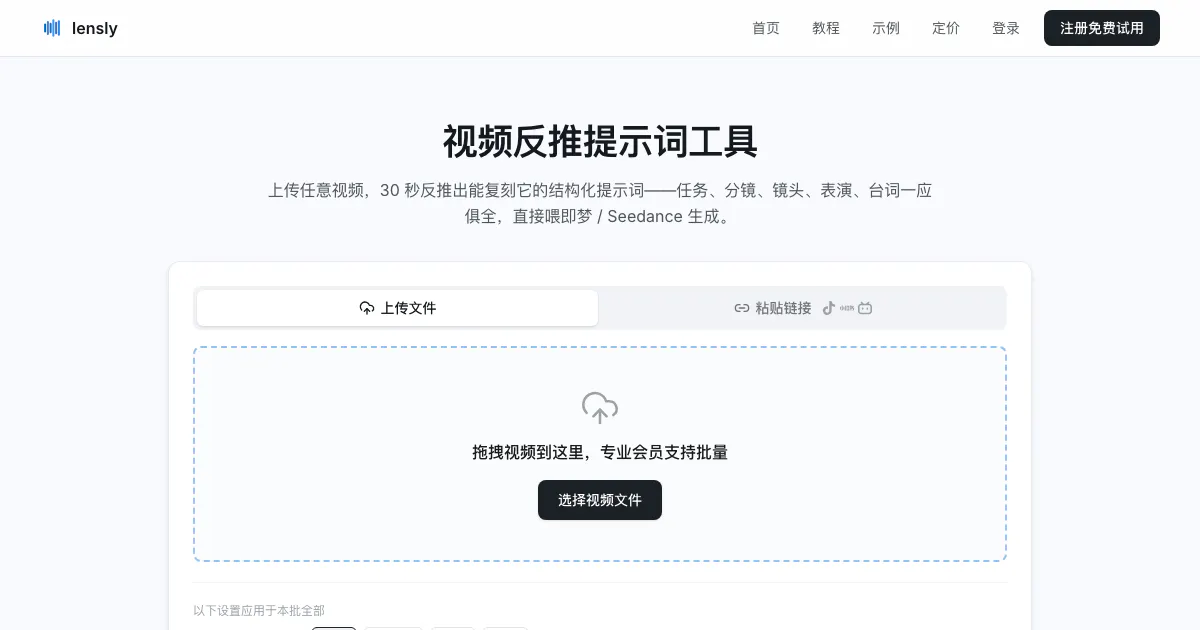
Task: Click the 以下设置应用于本批全部 label
Action: coord(259,610)
